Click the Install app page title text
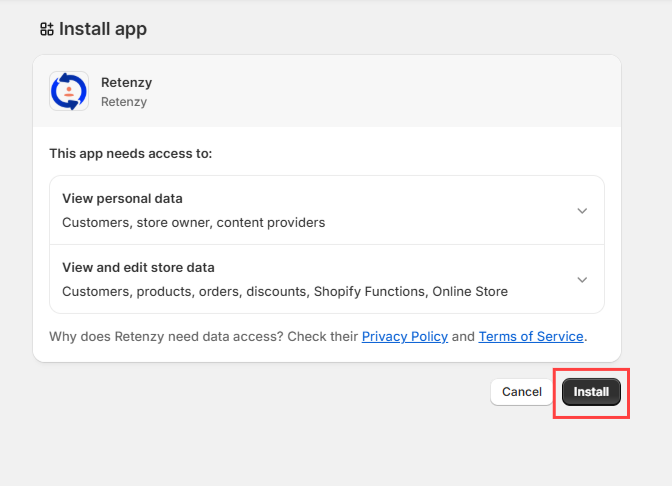 pyautogui.click(x=103, y=30)
